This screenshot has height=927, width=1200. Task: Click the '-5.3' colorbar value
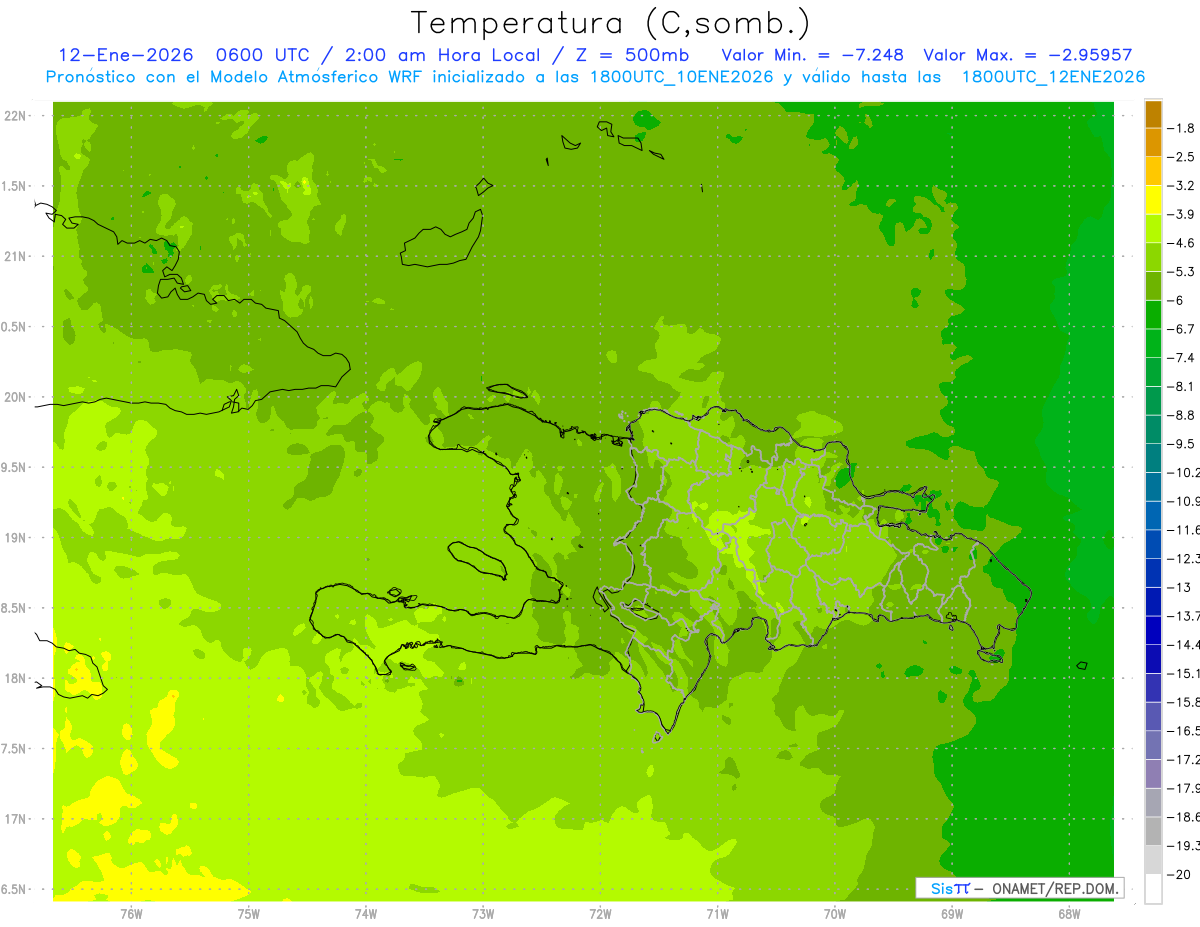click(1182, 272)
